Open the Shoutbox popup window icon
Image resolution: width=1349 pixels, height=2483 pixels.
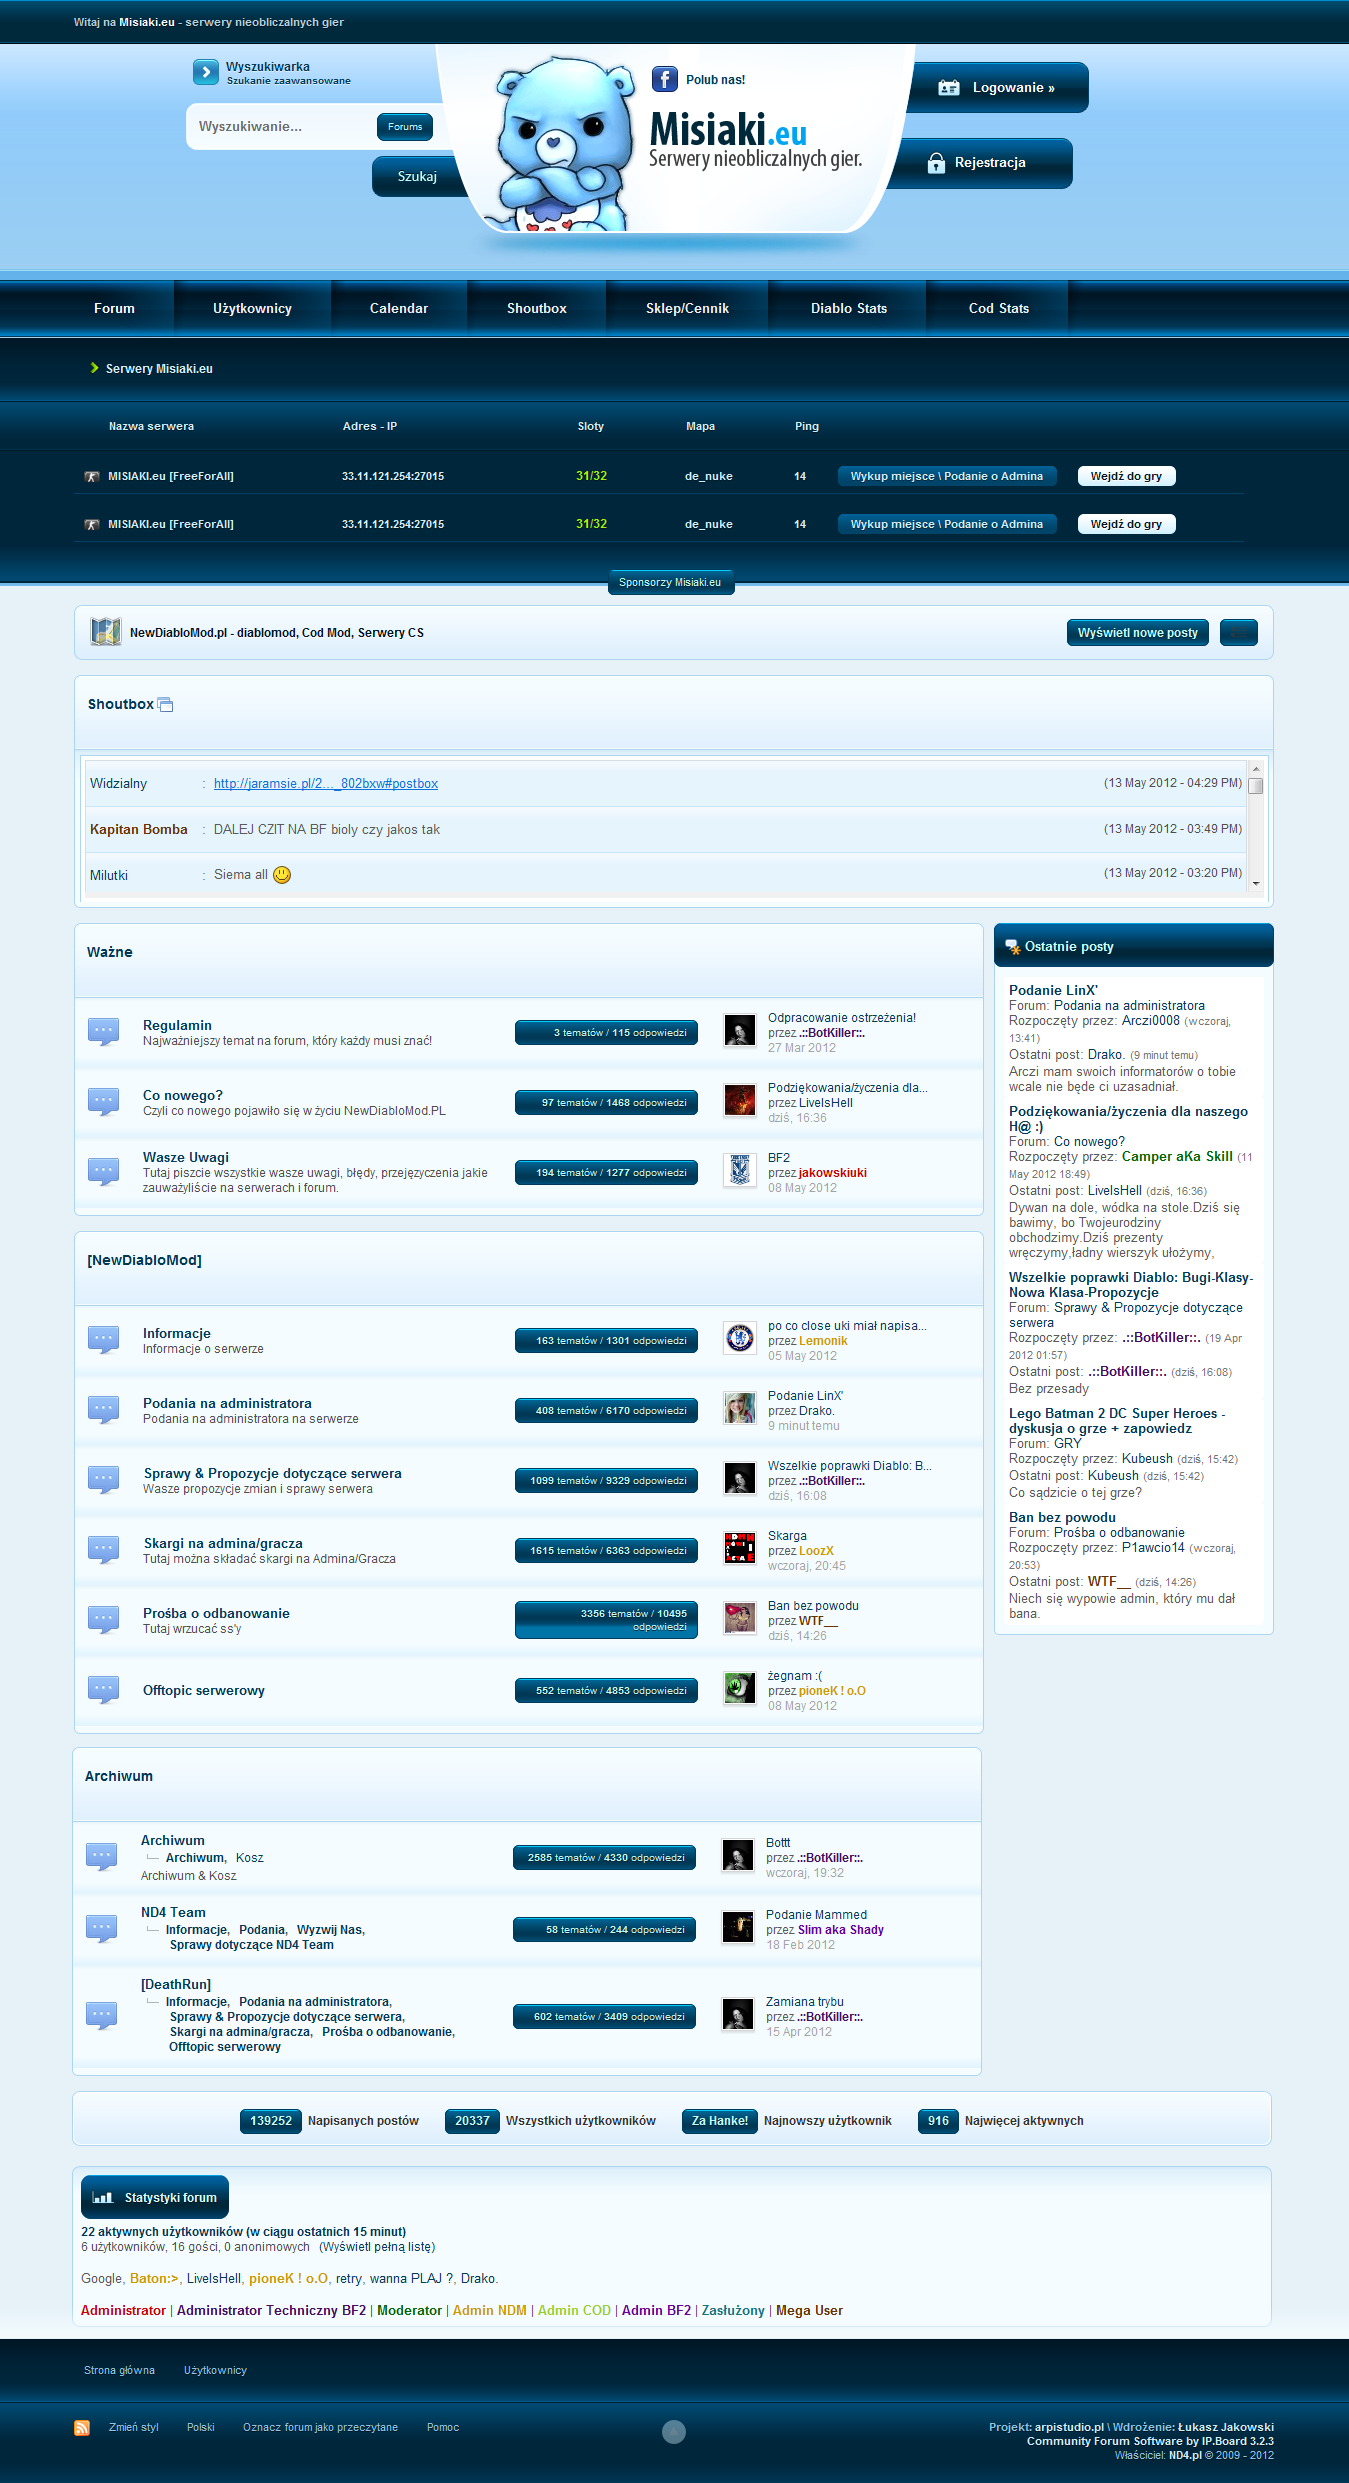[x=166, y=705]
